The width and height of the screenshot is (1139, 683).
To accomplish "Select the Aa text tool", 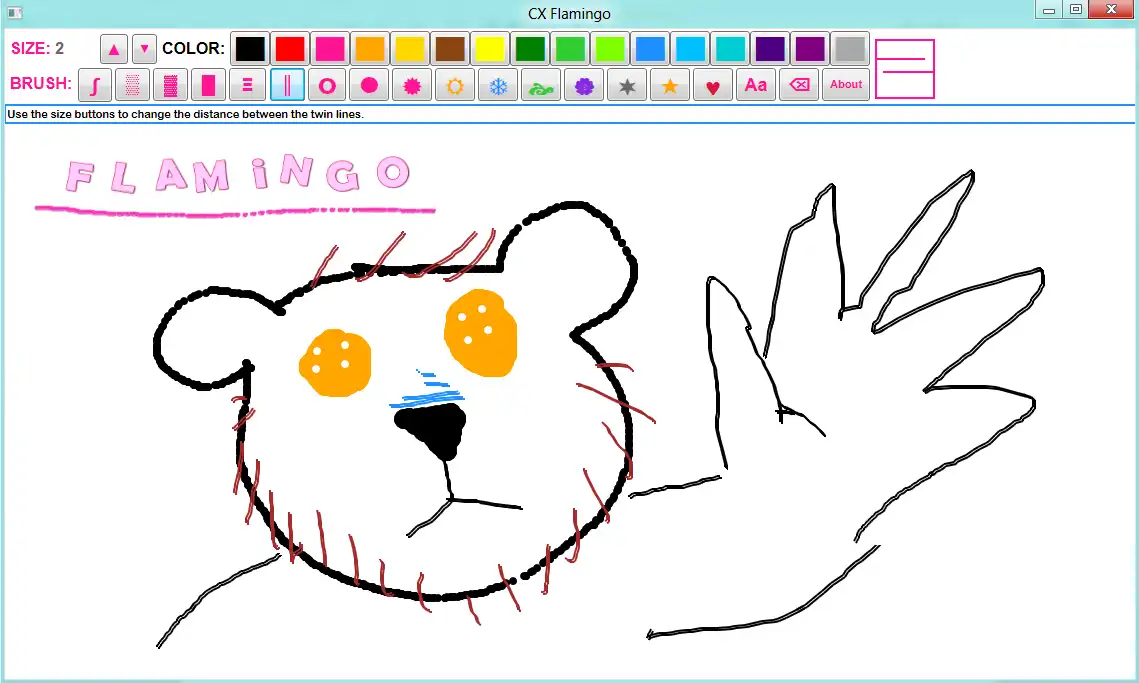I will [x=755, y=85].
